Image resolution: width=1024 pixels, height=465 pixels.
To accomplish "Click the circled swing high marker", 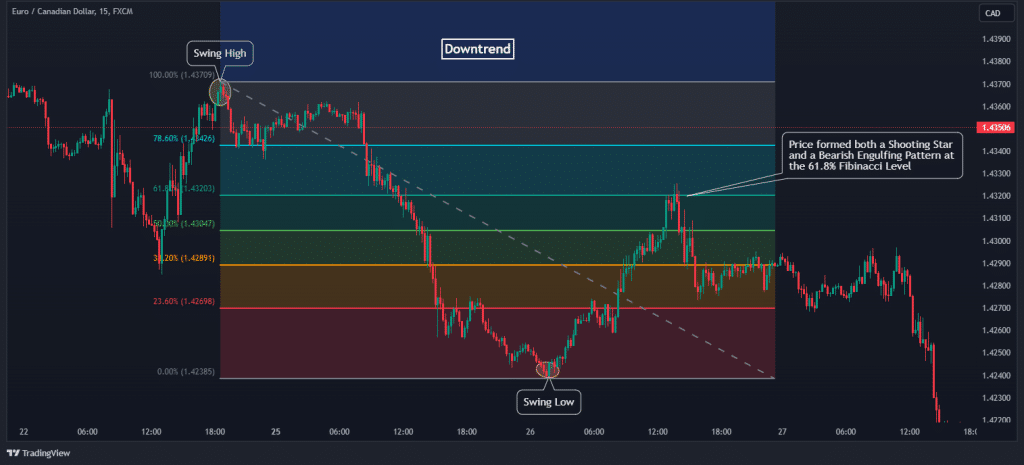I will point(220,92).
